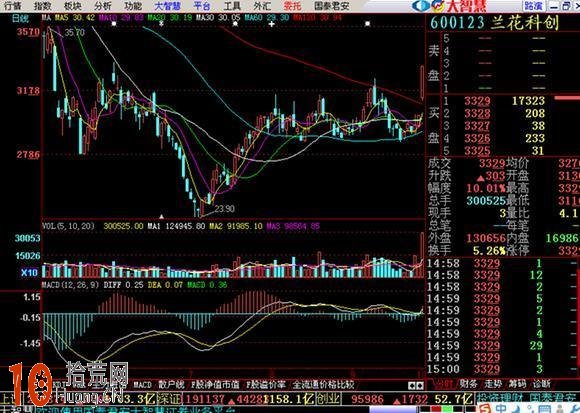Viewport: 580px width, 413px height.
Task: Switch to F股净值市值 indicator tab
Action: [x=215, y=385]
